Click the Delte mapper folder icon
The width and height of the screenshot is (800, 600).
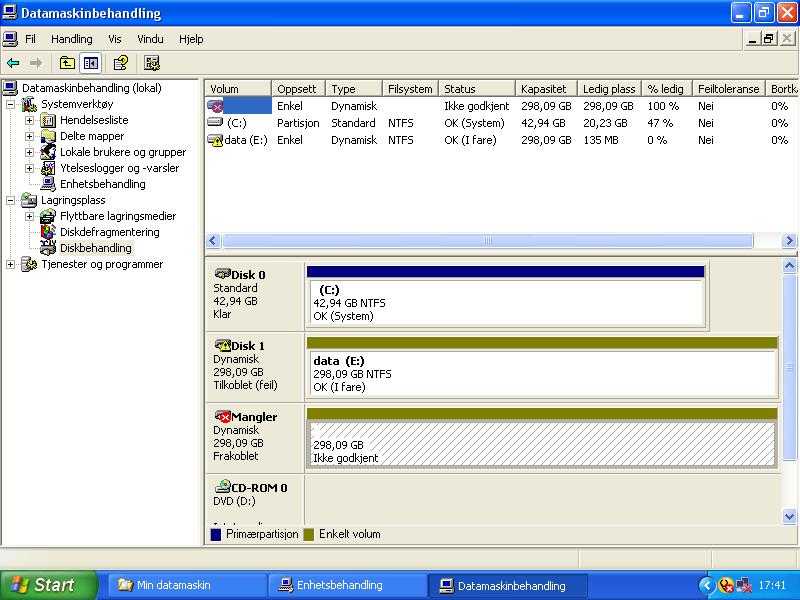coord(48,136)
